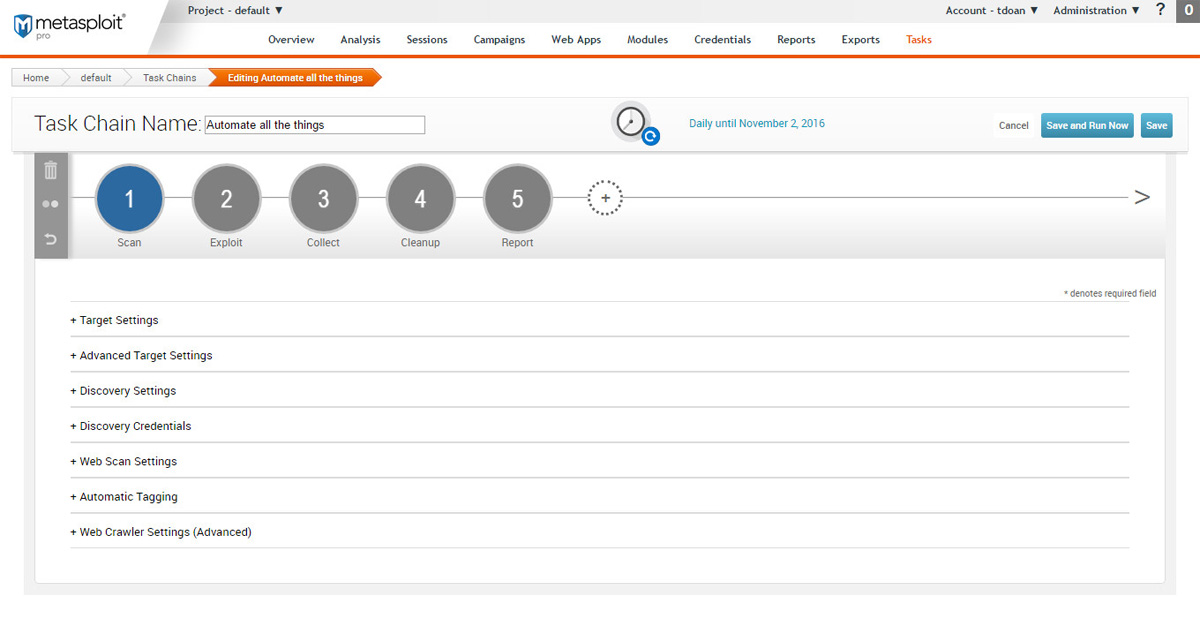Screen dimensions: 1200x617
Task: Select the Scan step in the chain
Action: pyautogui.click(x=129, y=198)
